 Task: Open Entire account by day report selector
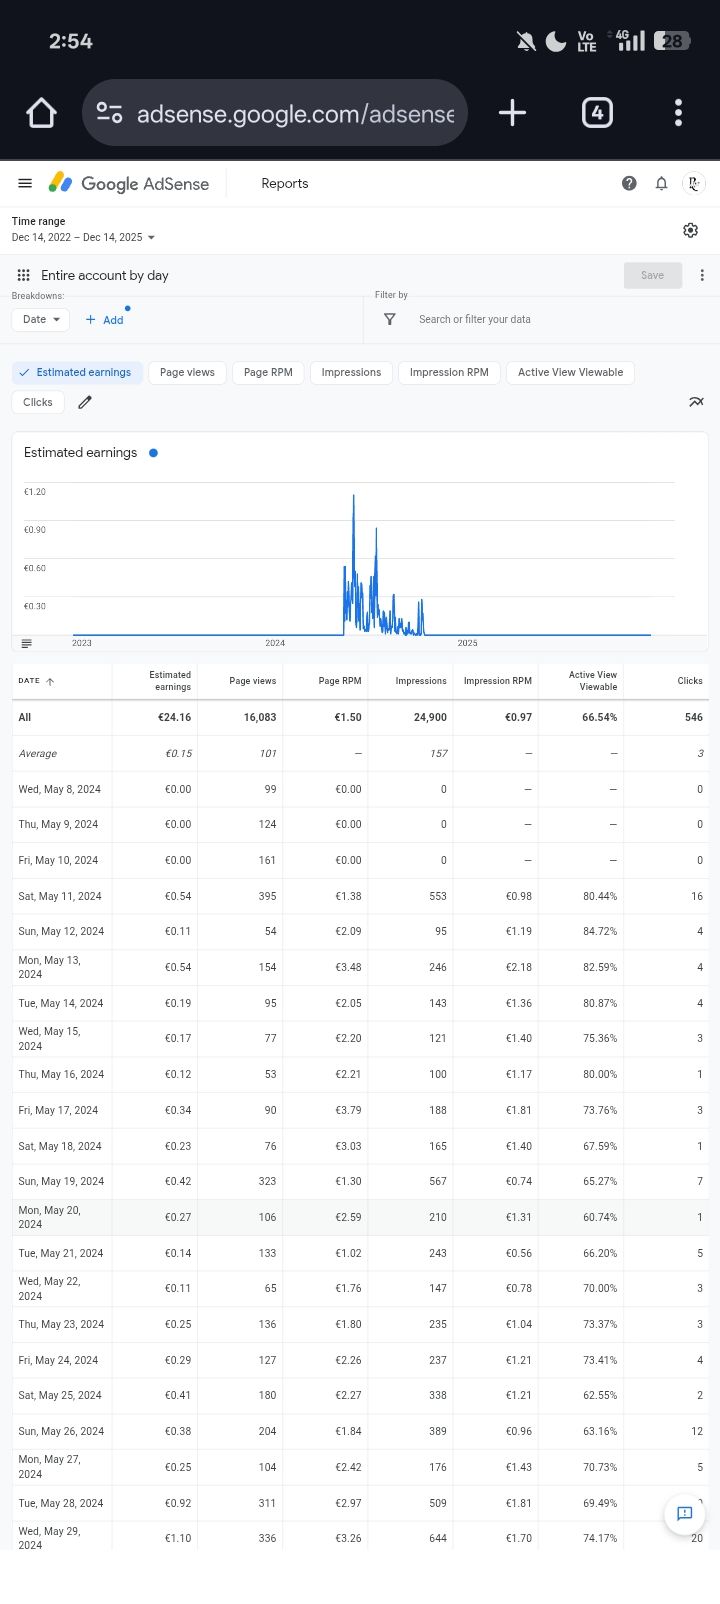coord(104,275)
